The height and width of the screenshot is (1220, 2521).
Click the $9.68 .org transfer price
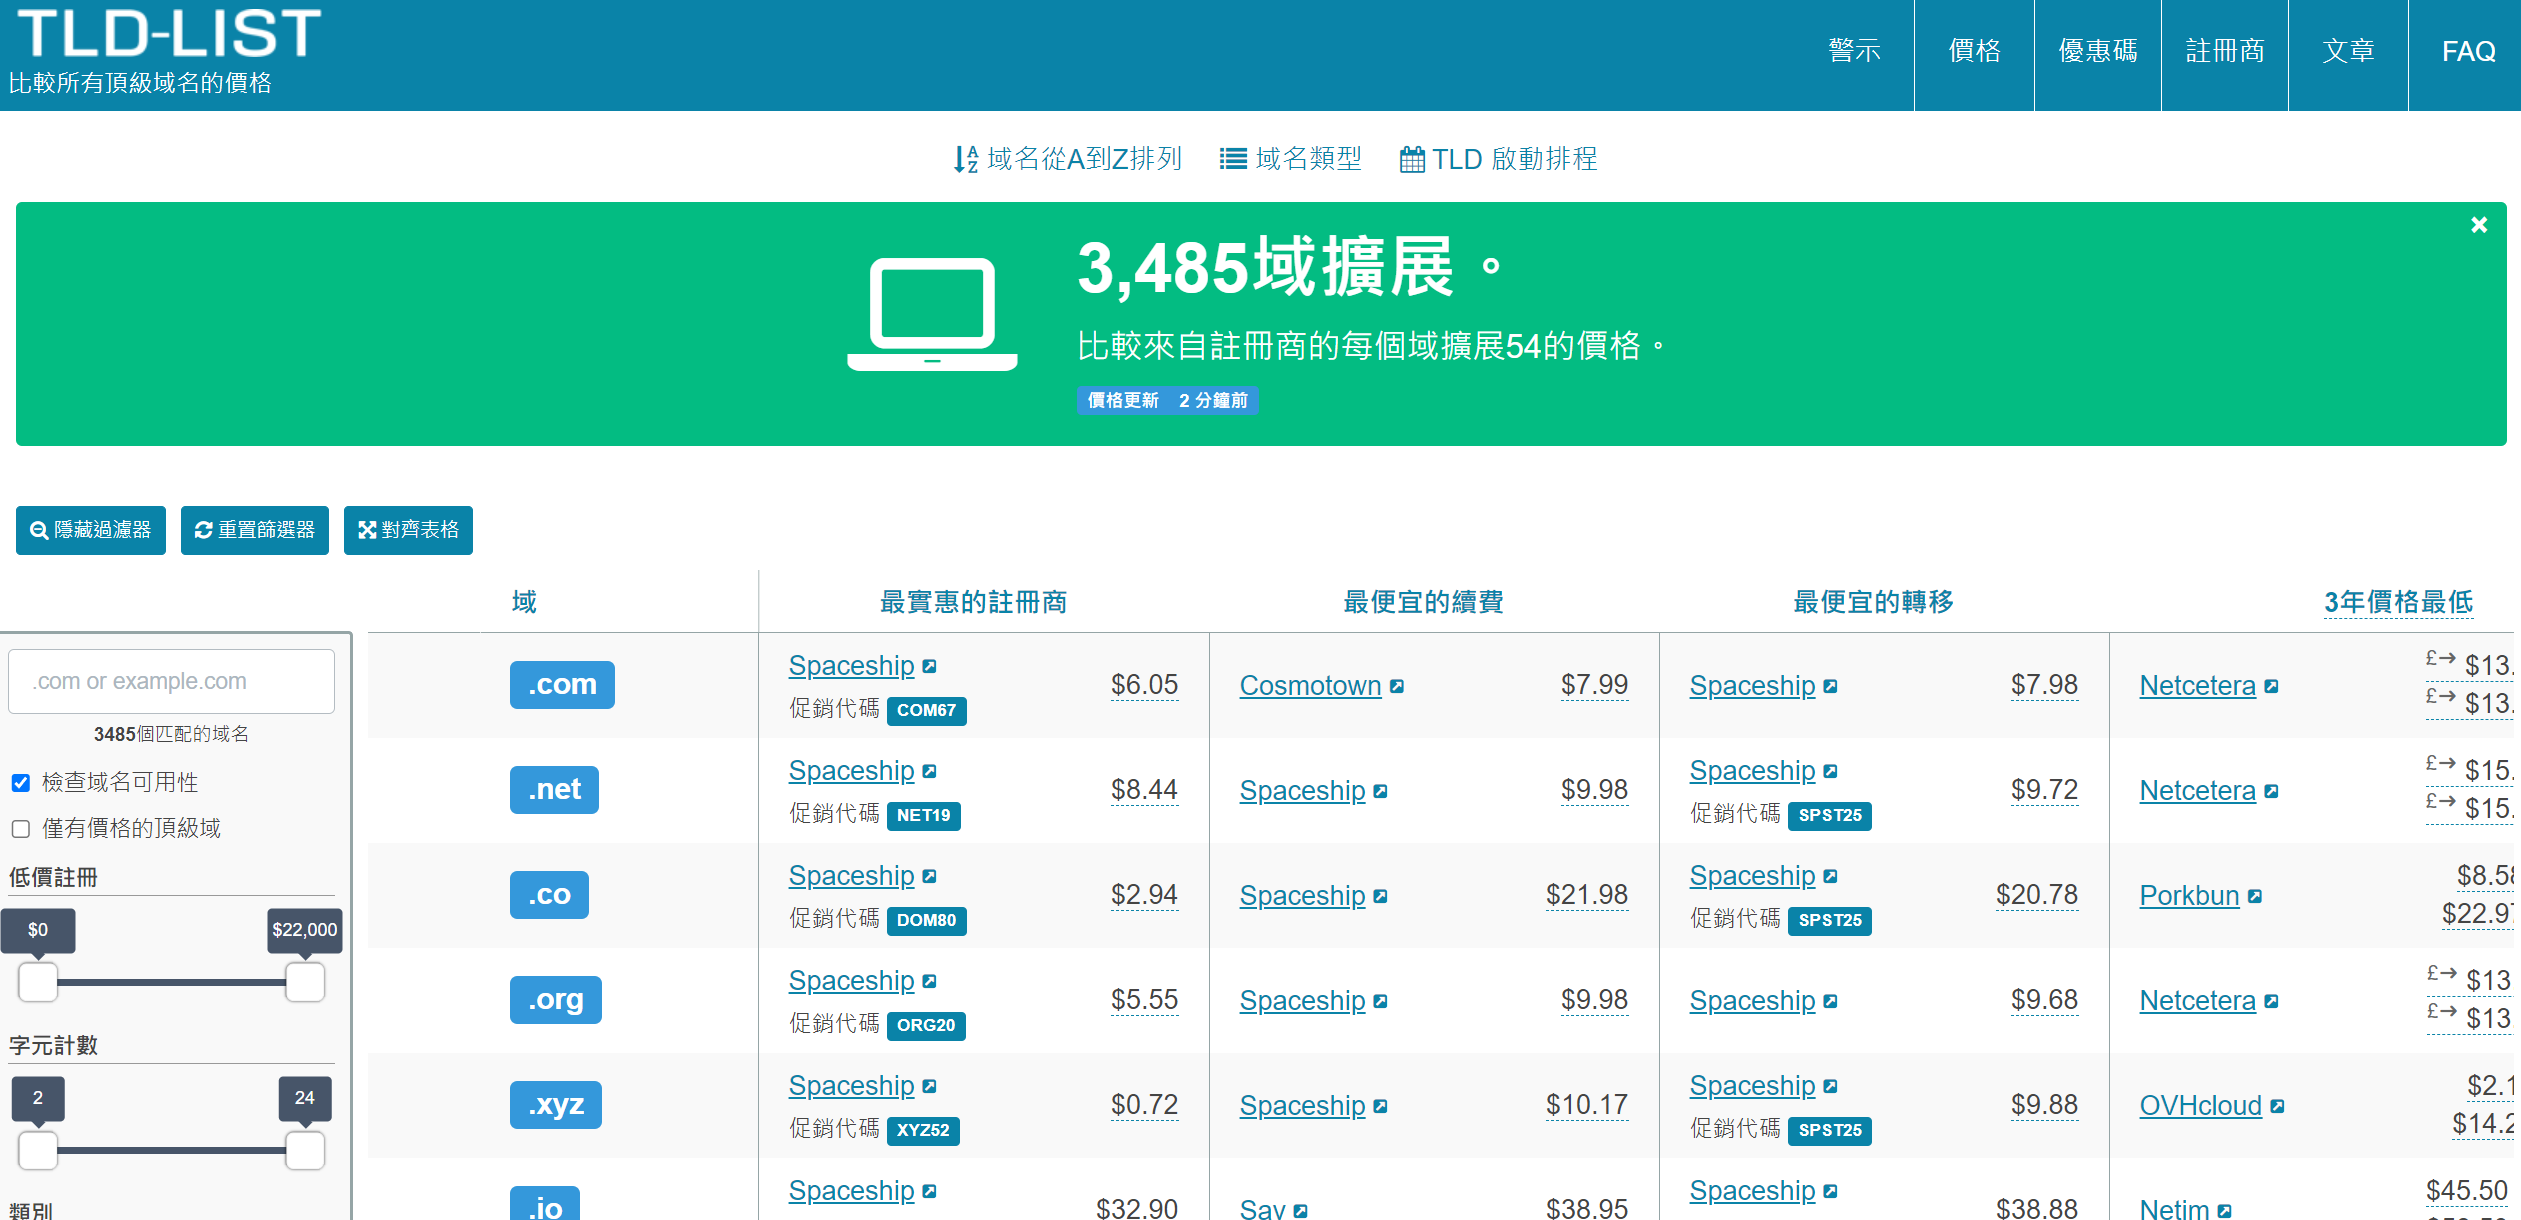2044,1000
